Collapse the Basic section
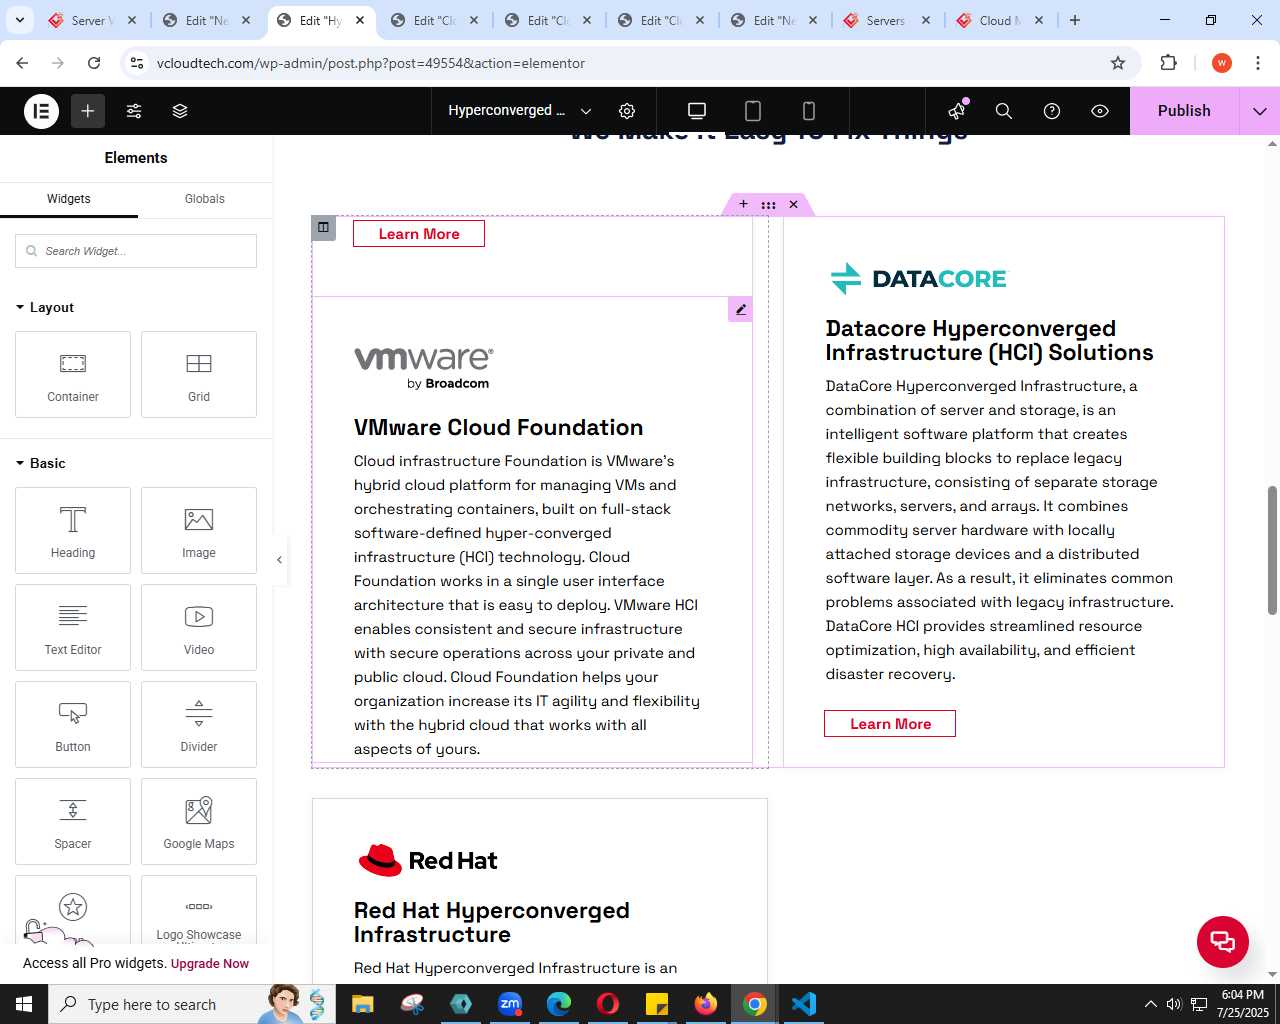Screen dimensions: 1280x1024 point(41,463)
